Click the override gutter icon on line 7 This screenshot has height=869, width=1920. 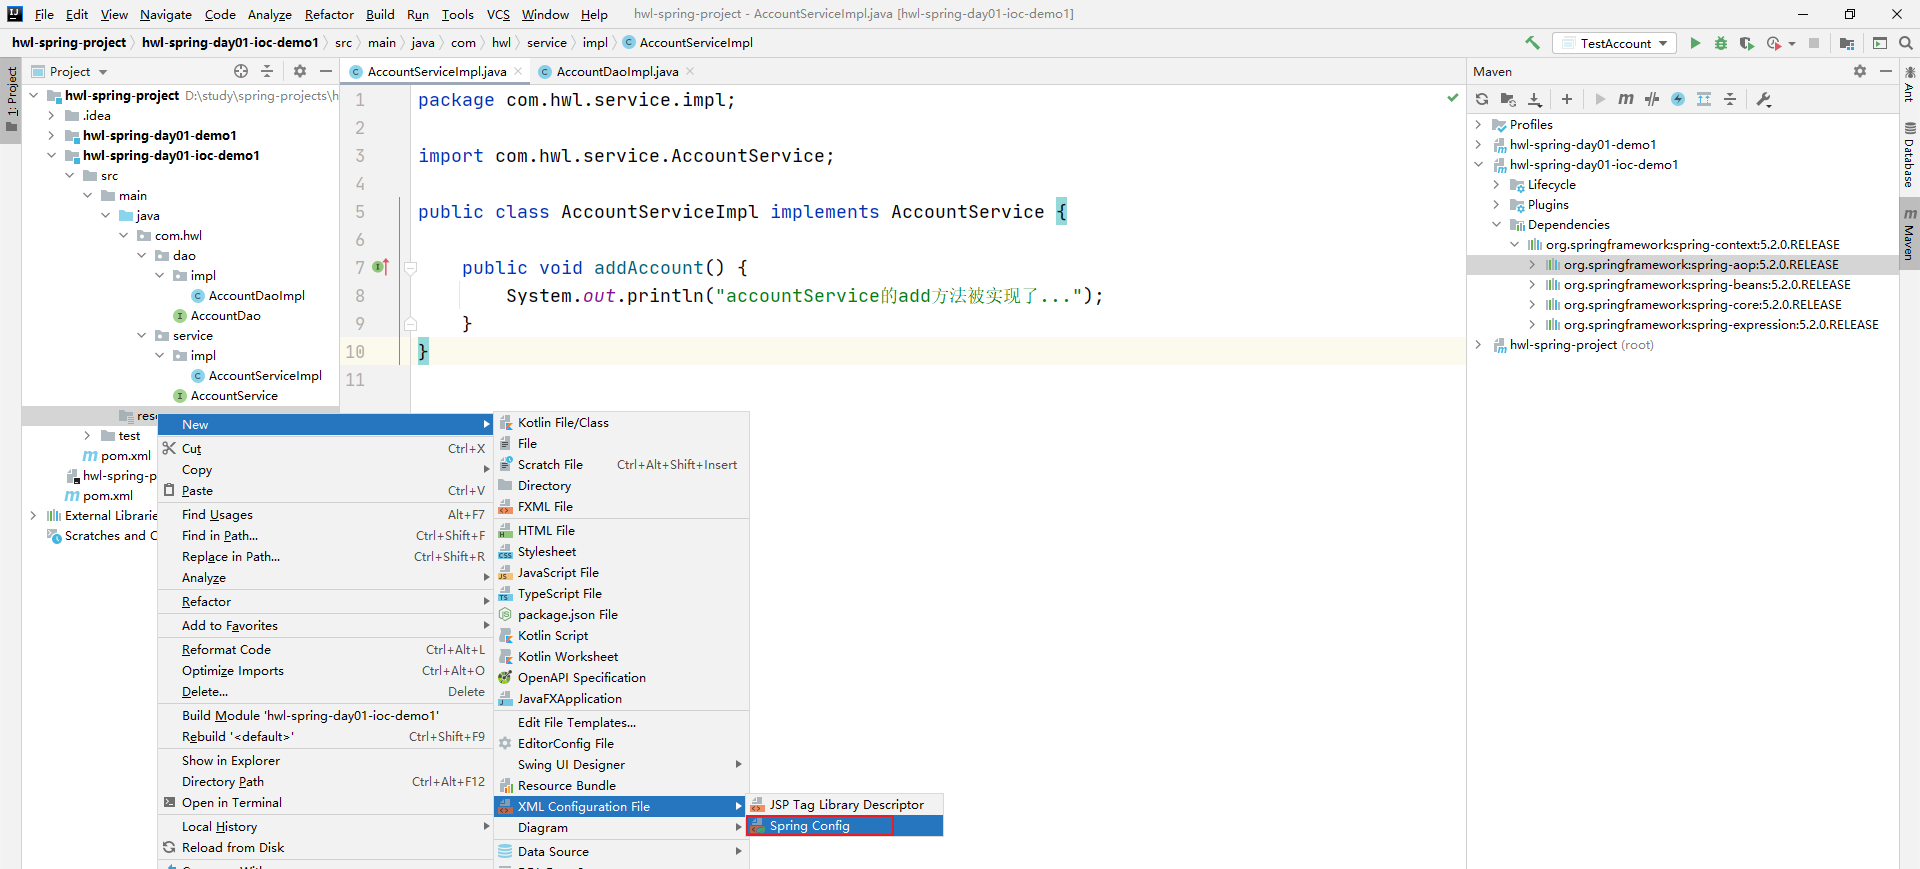[380, 267]
